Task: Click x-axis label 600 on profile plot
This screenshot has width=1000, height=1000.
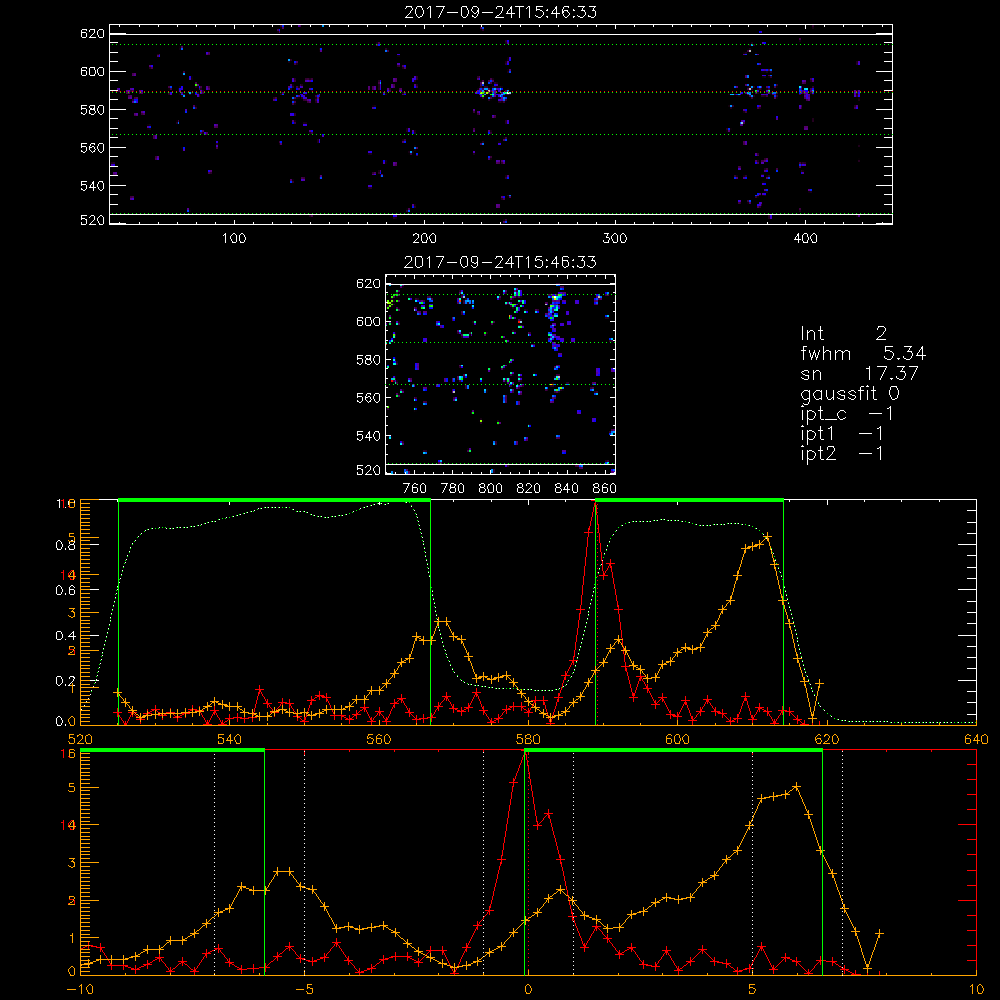Action: click(x=677, y=739)
